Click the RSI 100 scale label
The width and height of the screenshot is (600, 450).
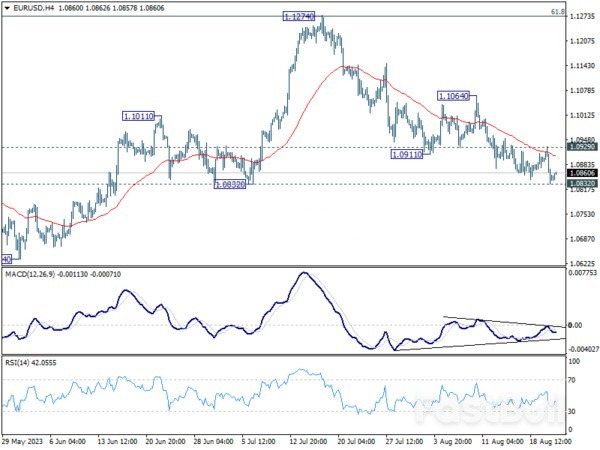[574, 361]
